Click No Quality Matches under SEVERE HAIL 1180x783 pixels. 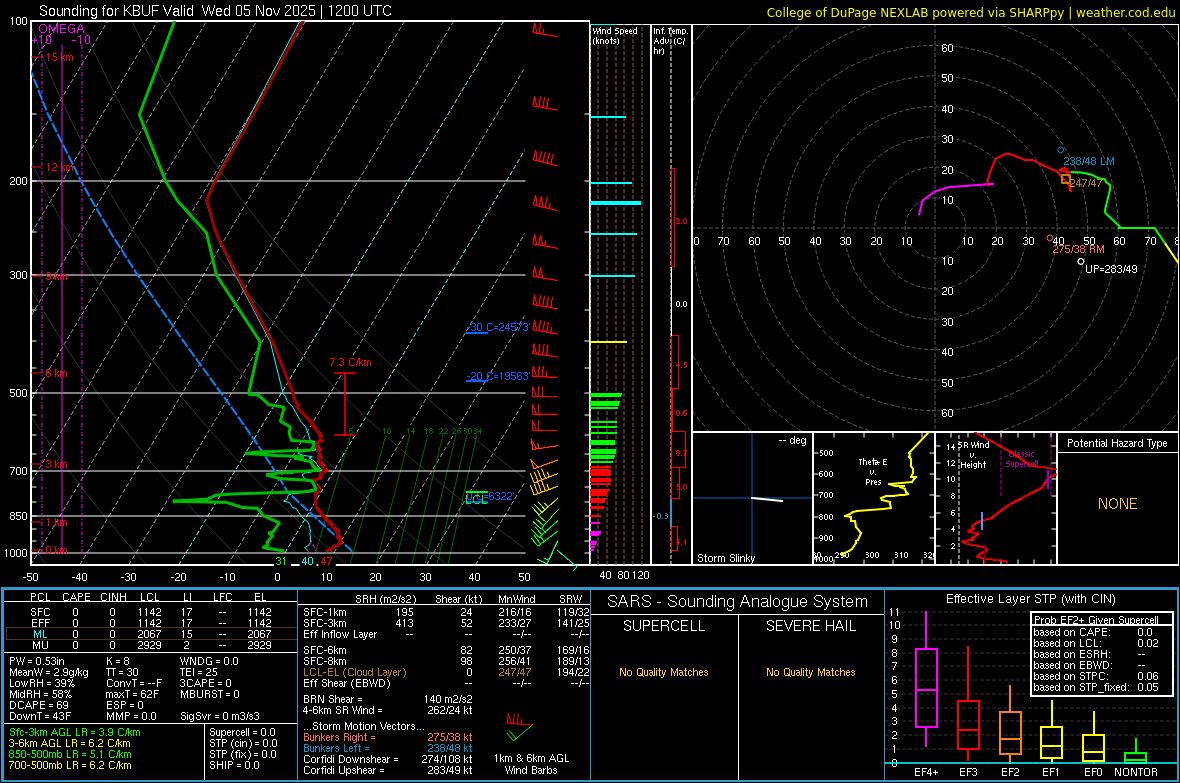point(810,672)
